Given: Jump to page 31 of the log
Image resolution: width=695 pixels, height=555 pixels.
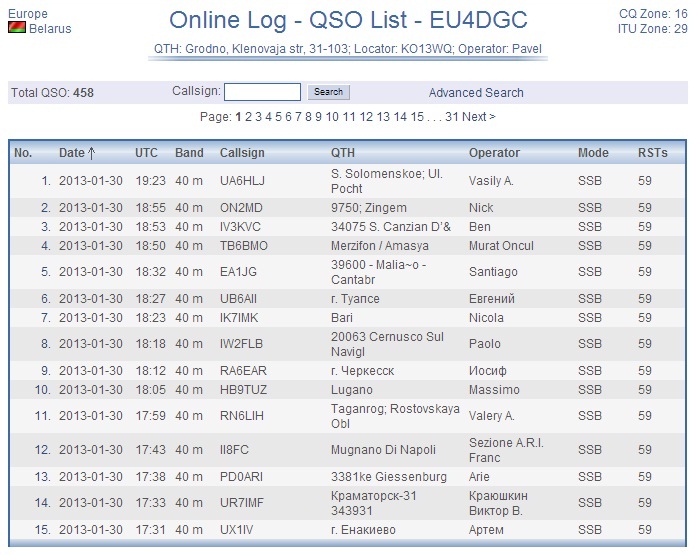Looking at the screenshot, I should 451,117.
